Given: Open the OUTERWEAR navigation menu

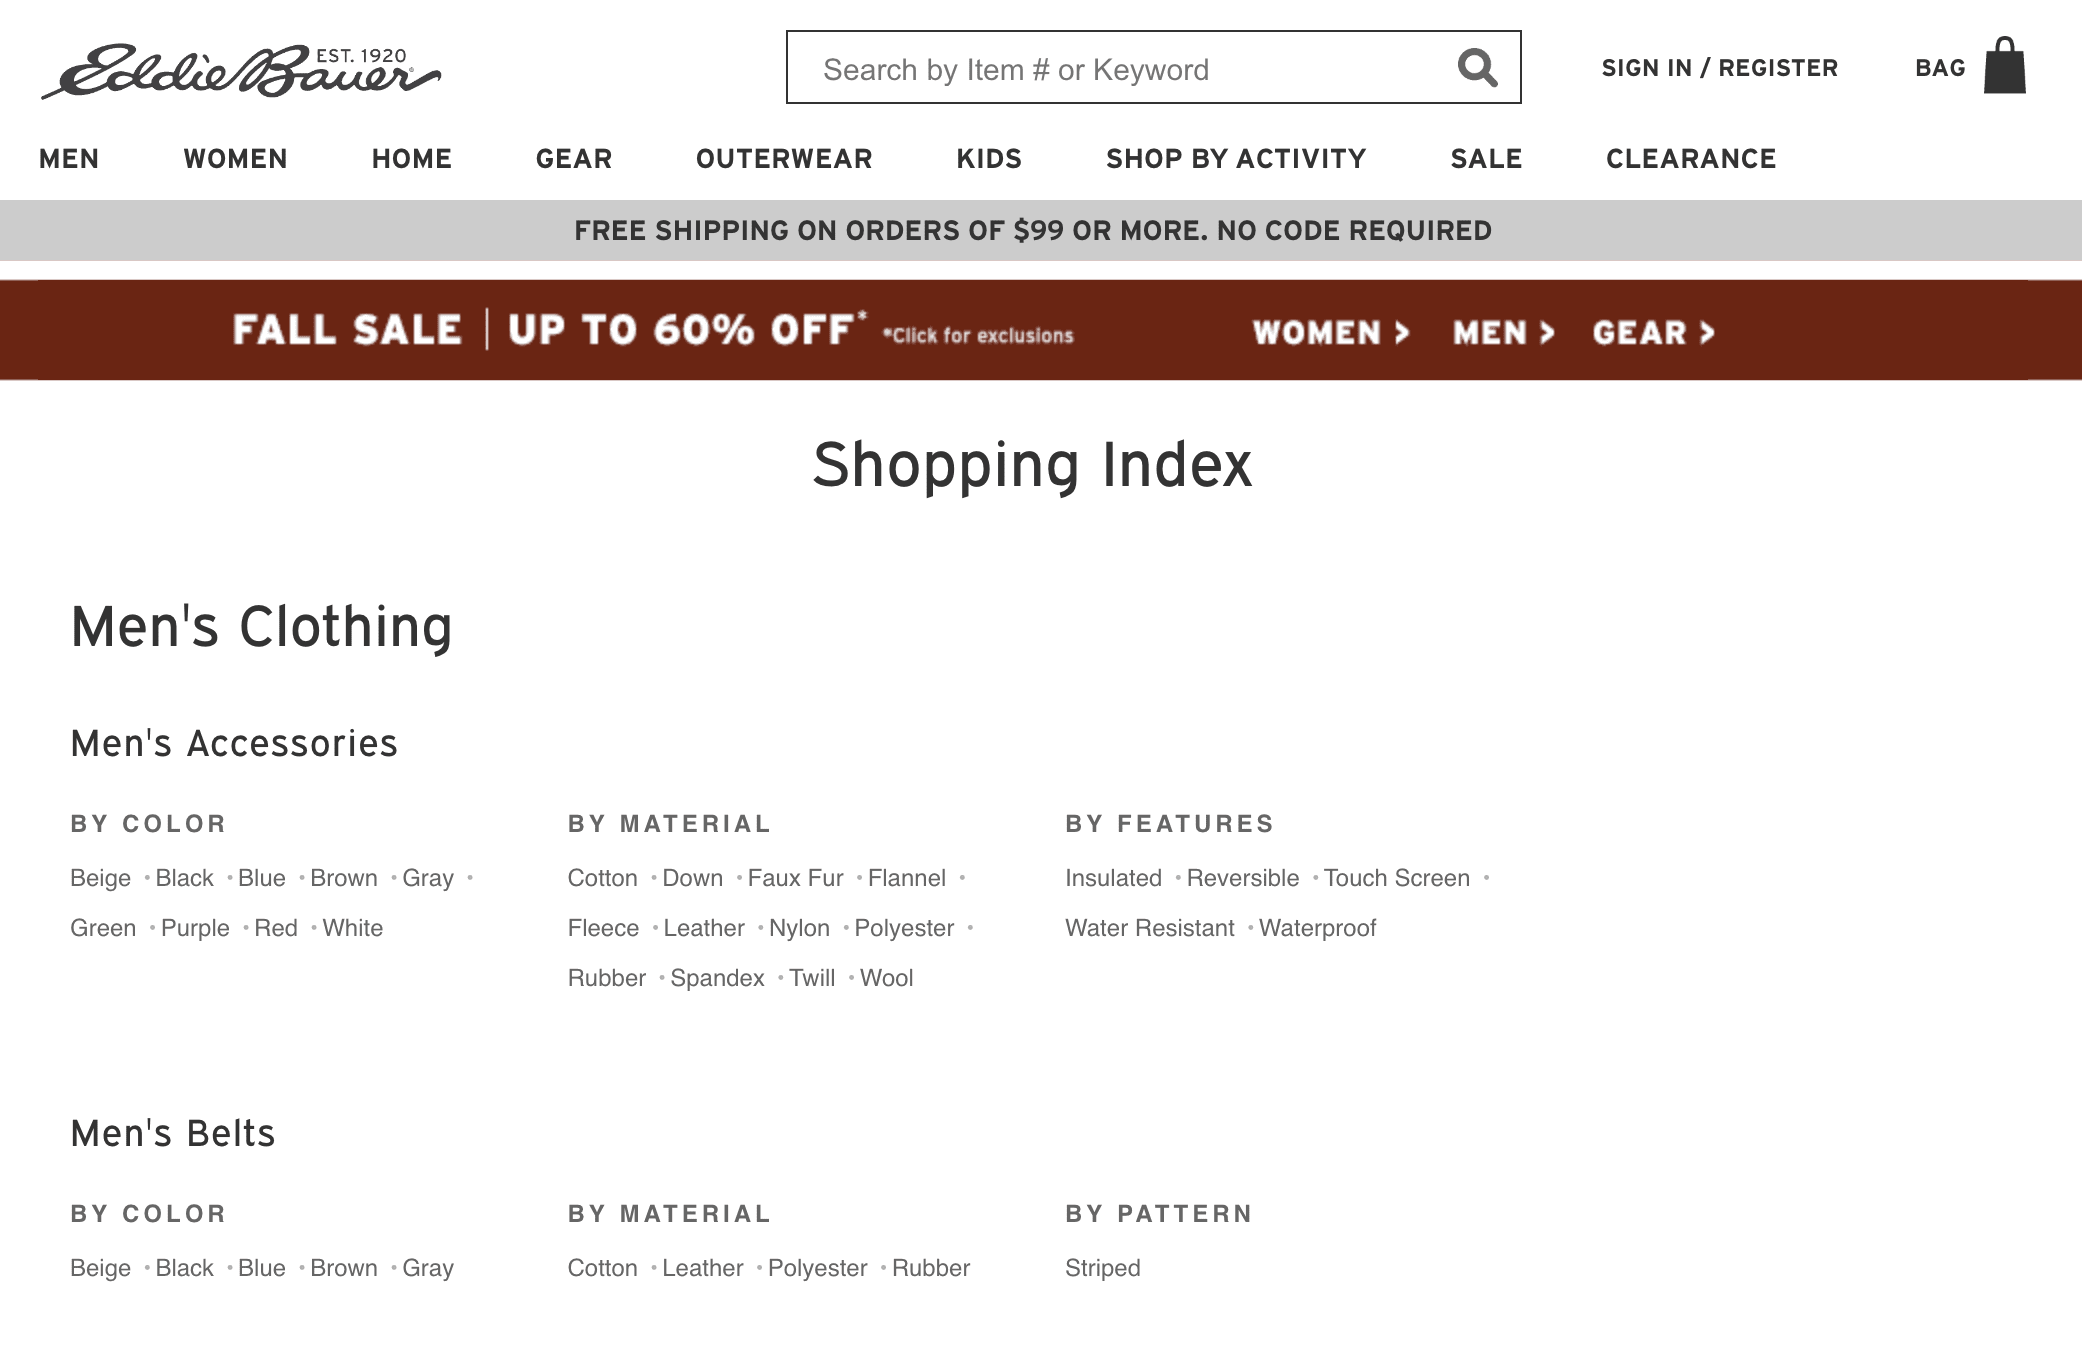Looking at the screenshot, I should pyautogui.click(x=785, y=158).
